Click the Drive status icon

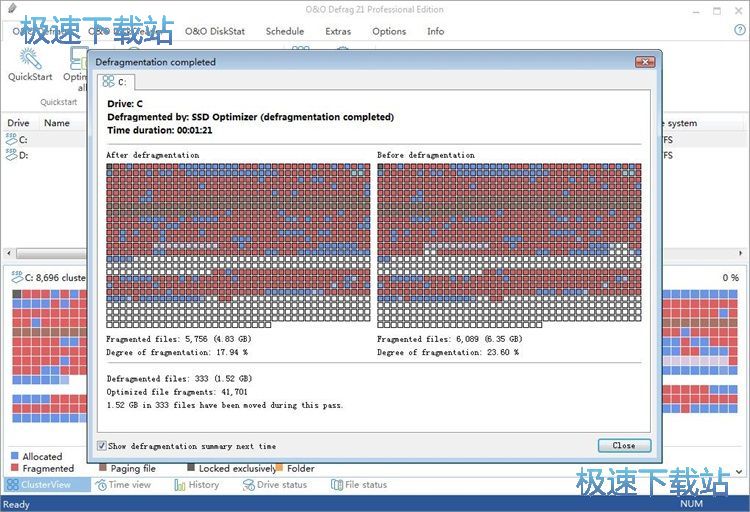pyautogui.click(x=249, y=485)
